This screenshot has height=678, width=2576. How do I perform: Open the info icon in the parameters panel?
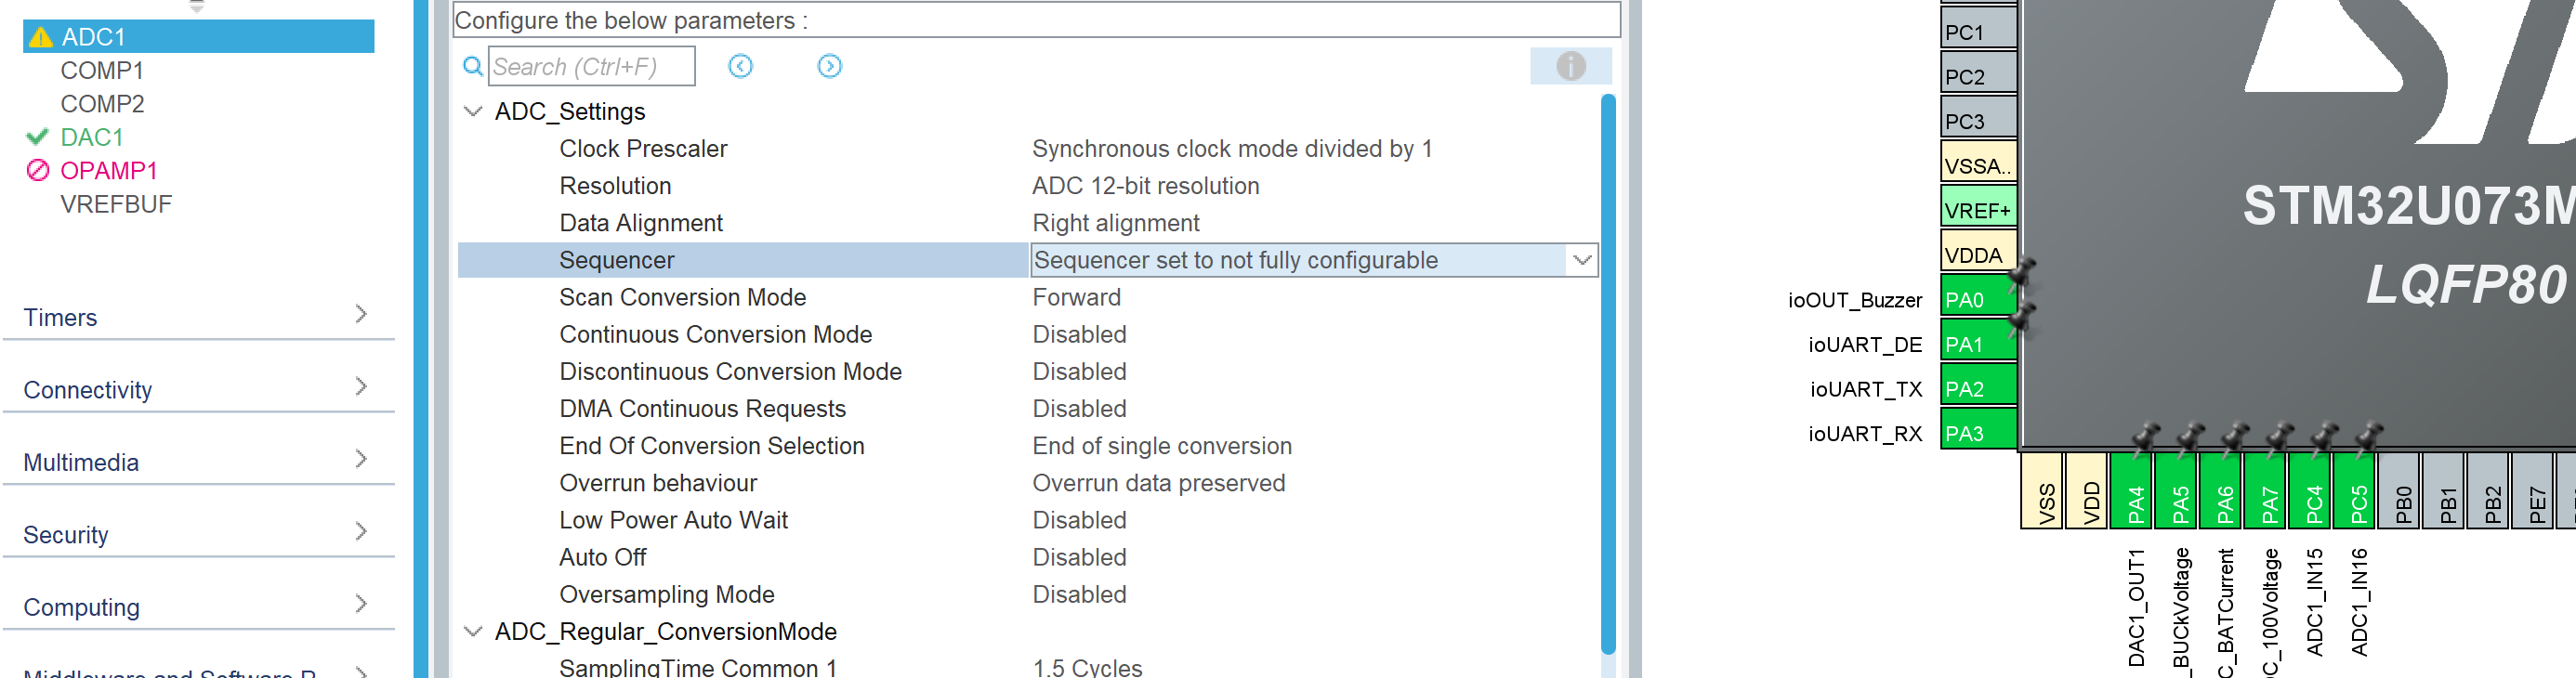[x=1569, y=66]
